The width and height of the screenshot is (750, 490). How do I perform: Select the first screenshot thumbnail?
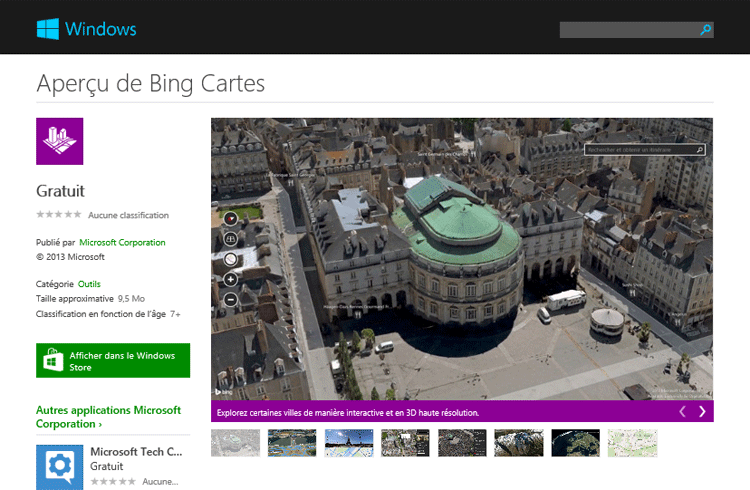(235, 443)
